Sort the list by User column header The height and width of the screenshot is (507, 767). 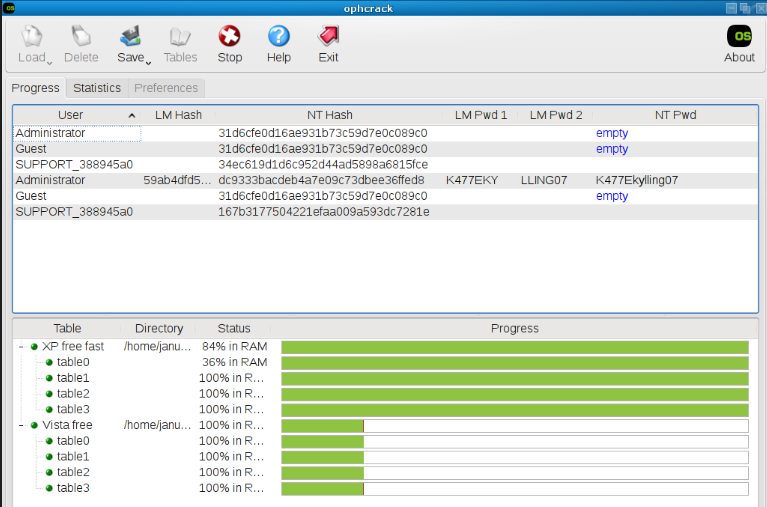click(x=71, y=115)
